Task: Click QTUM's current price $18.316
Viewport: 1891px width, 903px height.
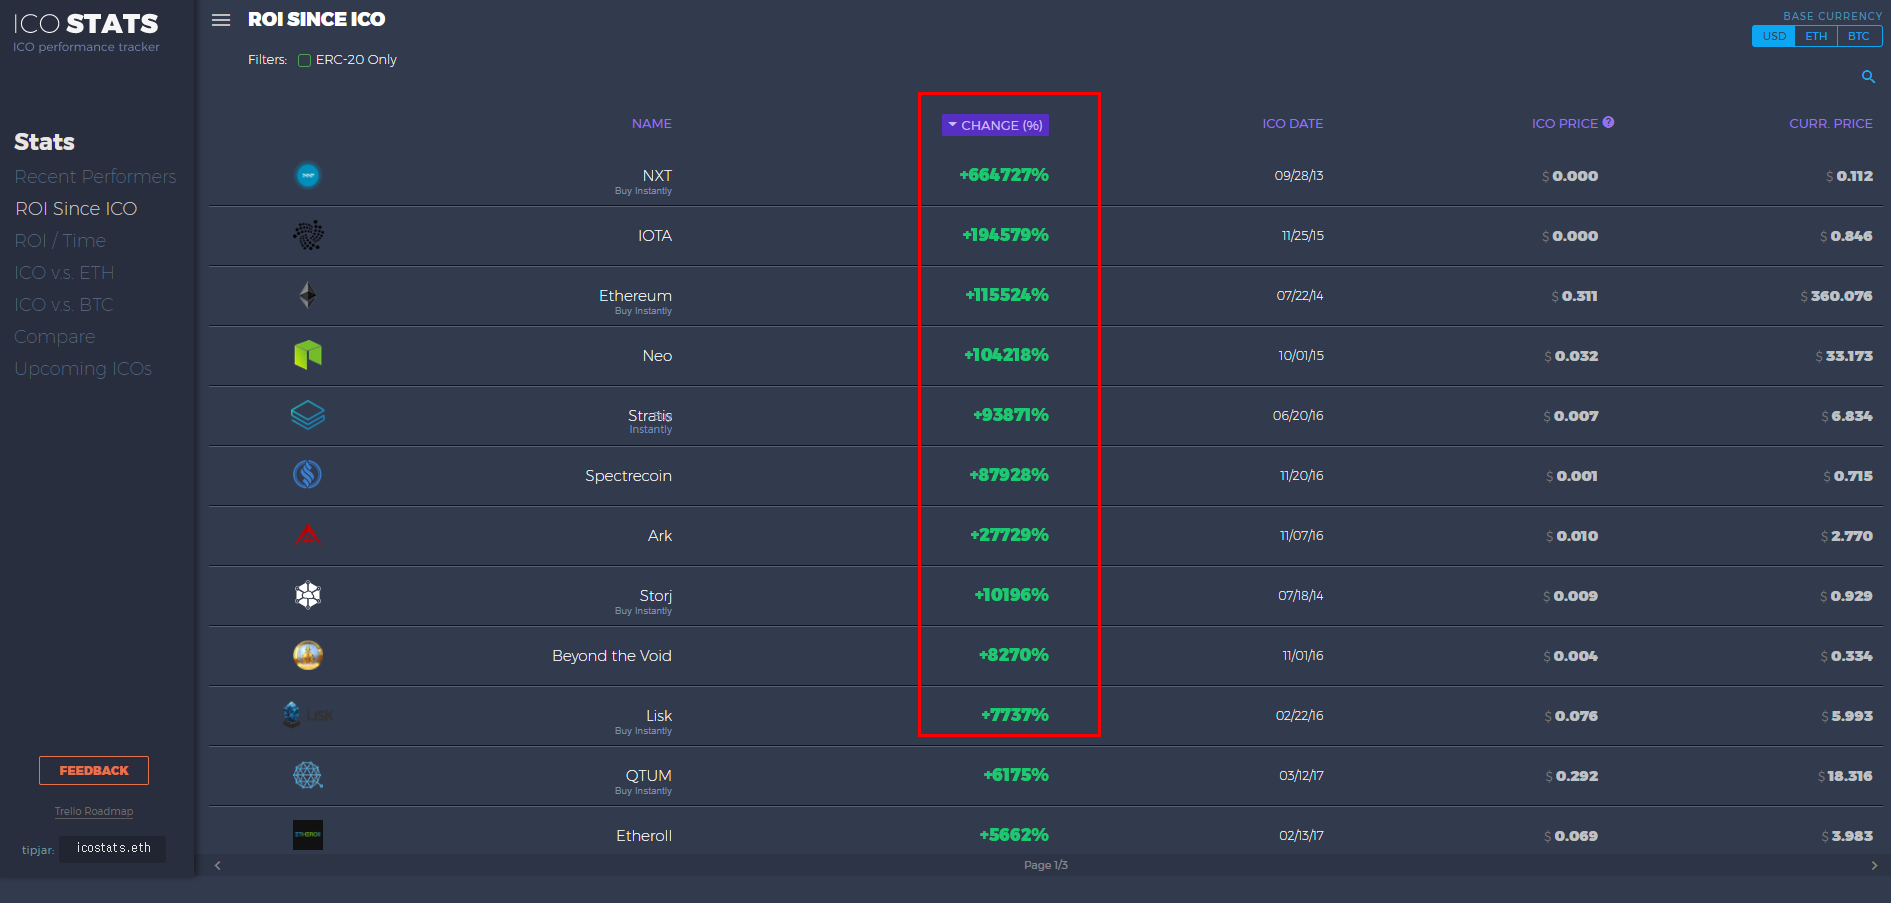Action: pyautogui.click(x=1845, y=776)
